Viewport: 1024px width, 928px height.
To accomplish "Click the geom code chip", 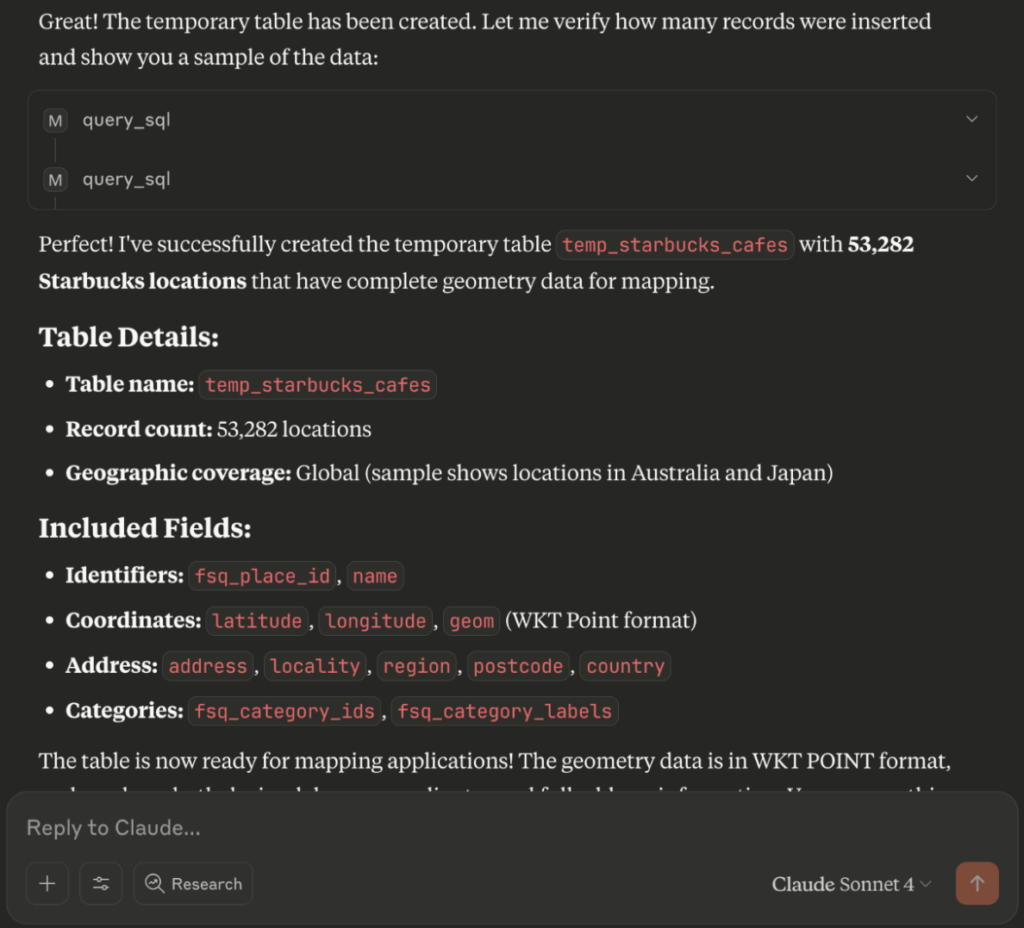I will click(472, 620).
